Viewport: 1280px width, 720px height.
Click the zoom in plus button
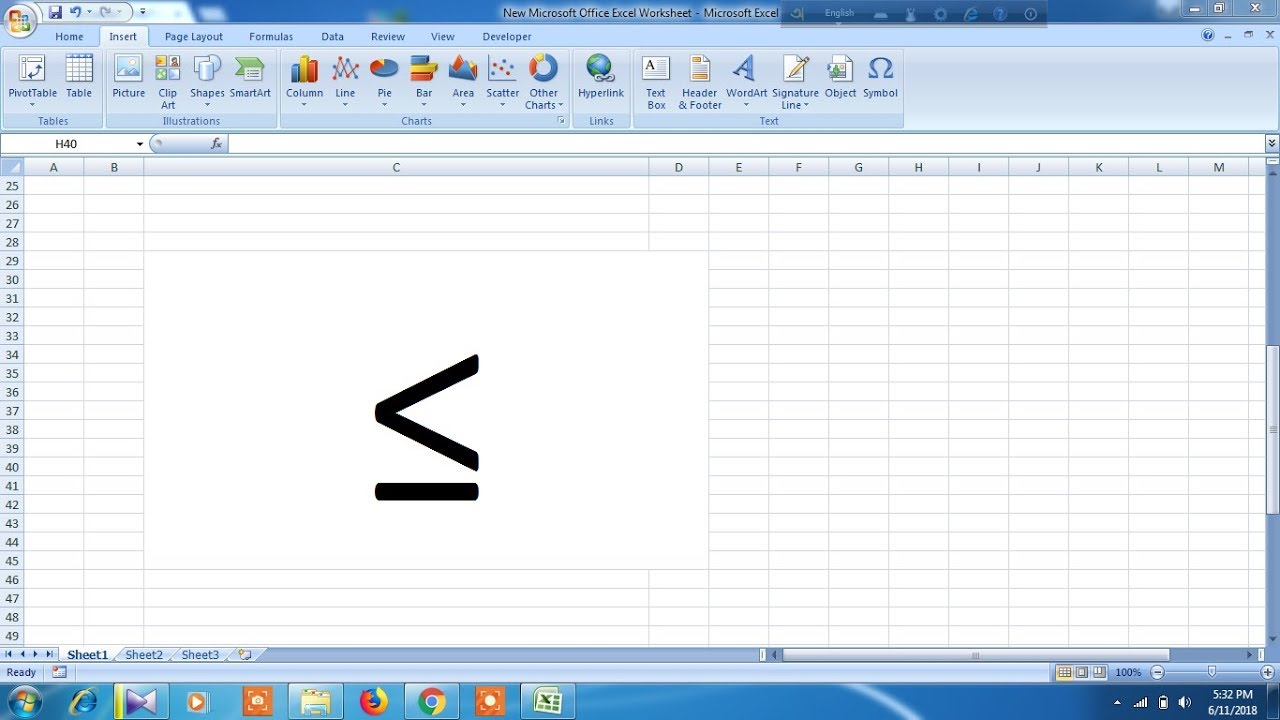[1267, 672]
